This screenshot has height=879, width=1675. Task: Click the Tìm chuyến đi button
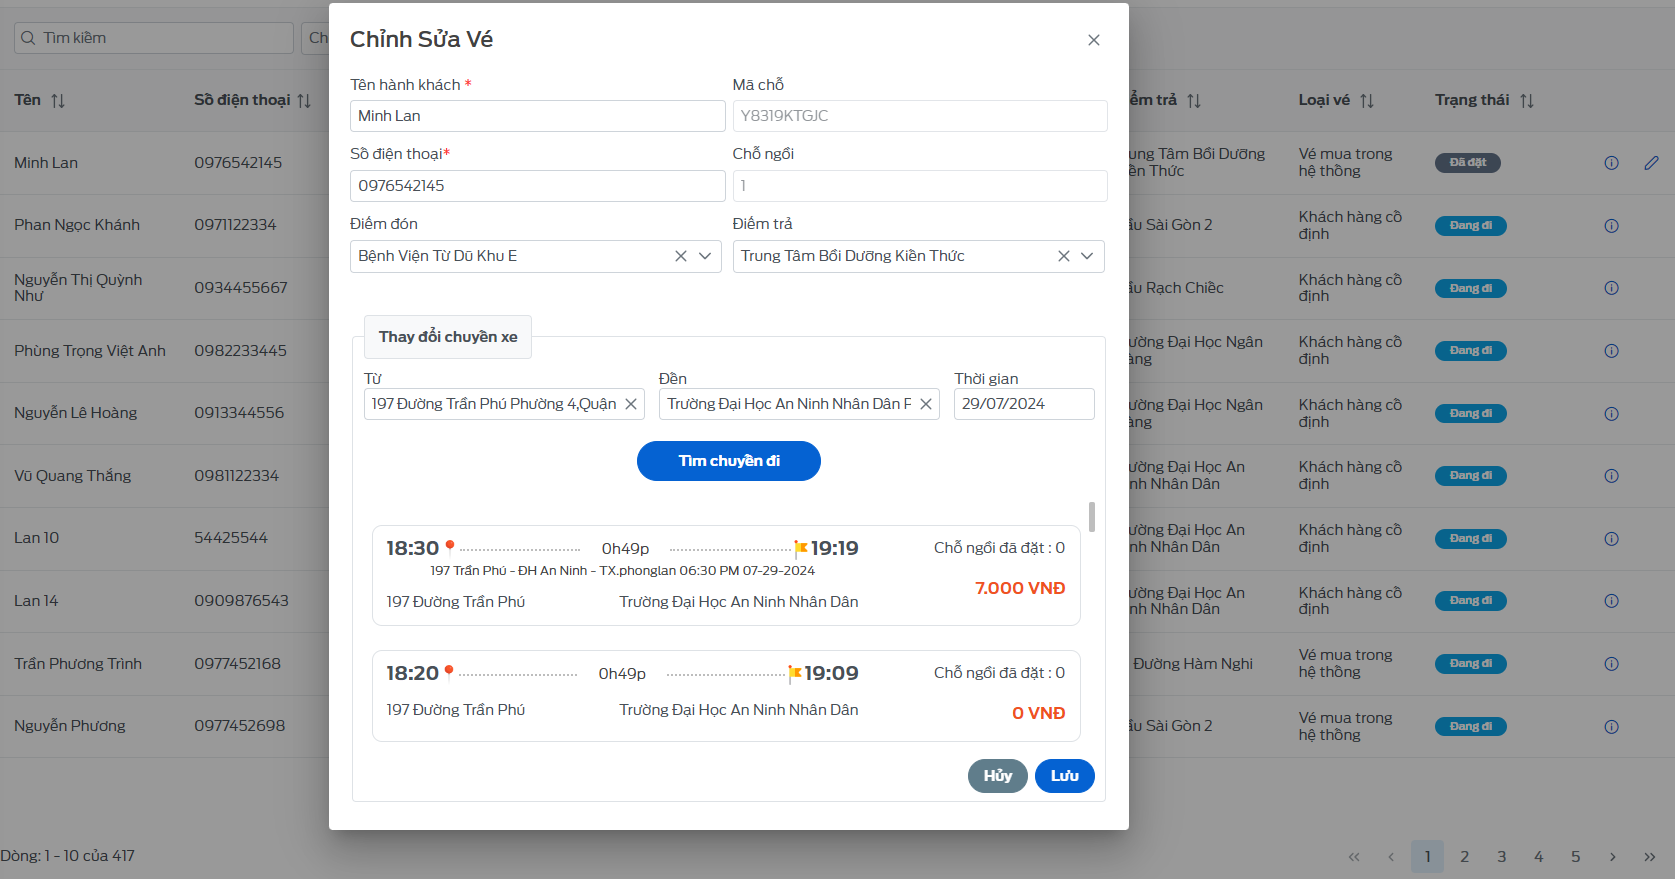(729, 461)
